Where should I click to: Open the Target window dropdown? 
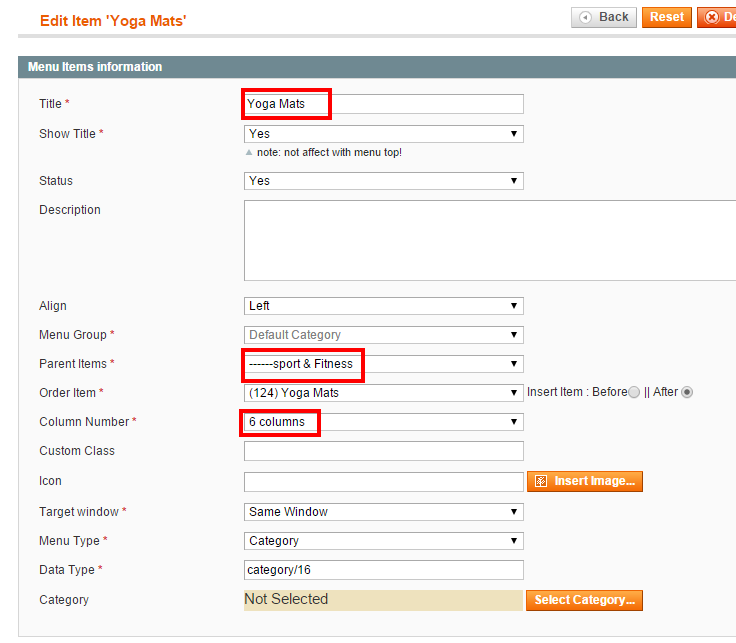pos(383,512)
